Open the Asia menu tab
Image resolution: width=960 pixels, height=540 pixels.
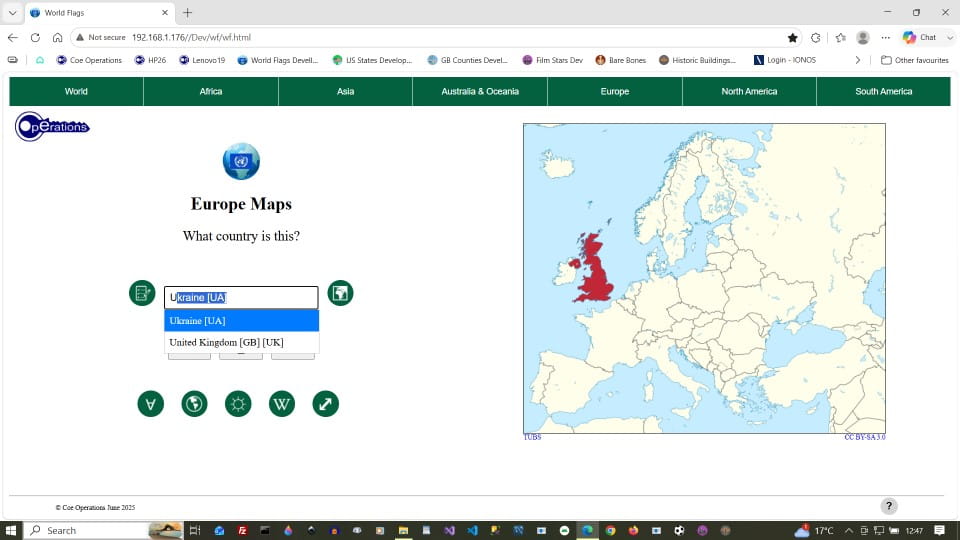tap(345, 91)
